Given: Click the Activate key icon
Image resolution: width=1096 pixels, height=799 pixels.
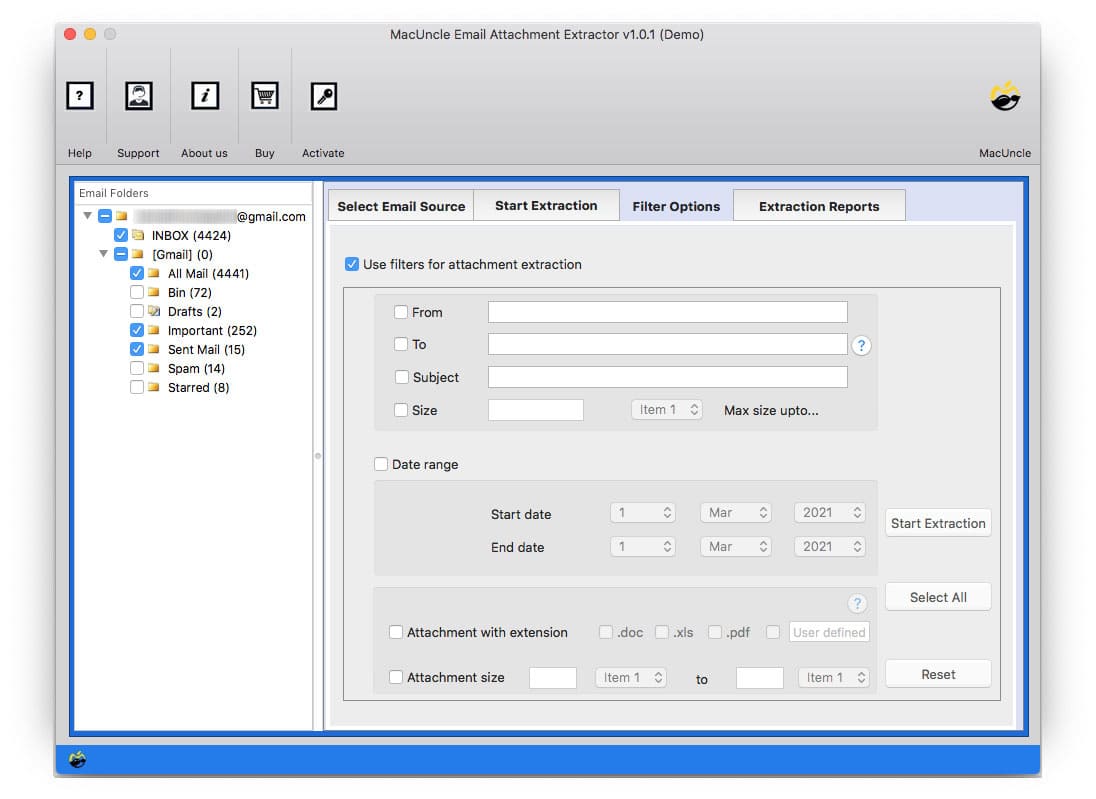Looking at the screenshot, I should click(x=323, y=96).
